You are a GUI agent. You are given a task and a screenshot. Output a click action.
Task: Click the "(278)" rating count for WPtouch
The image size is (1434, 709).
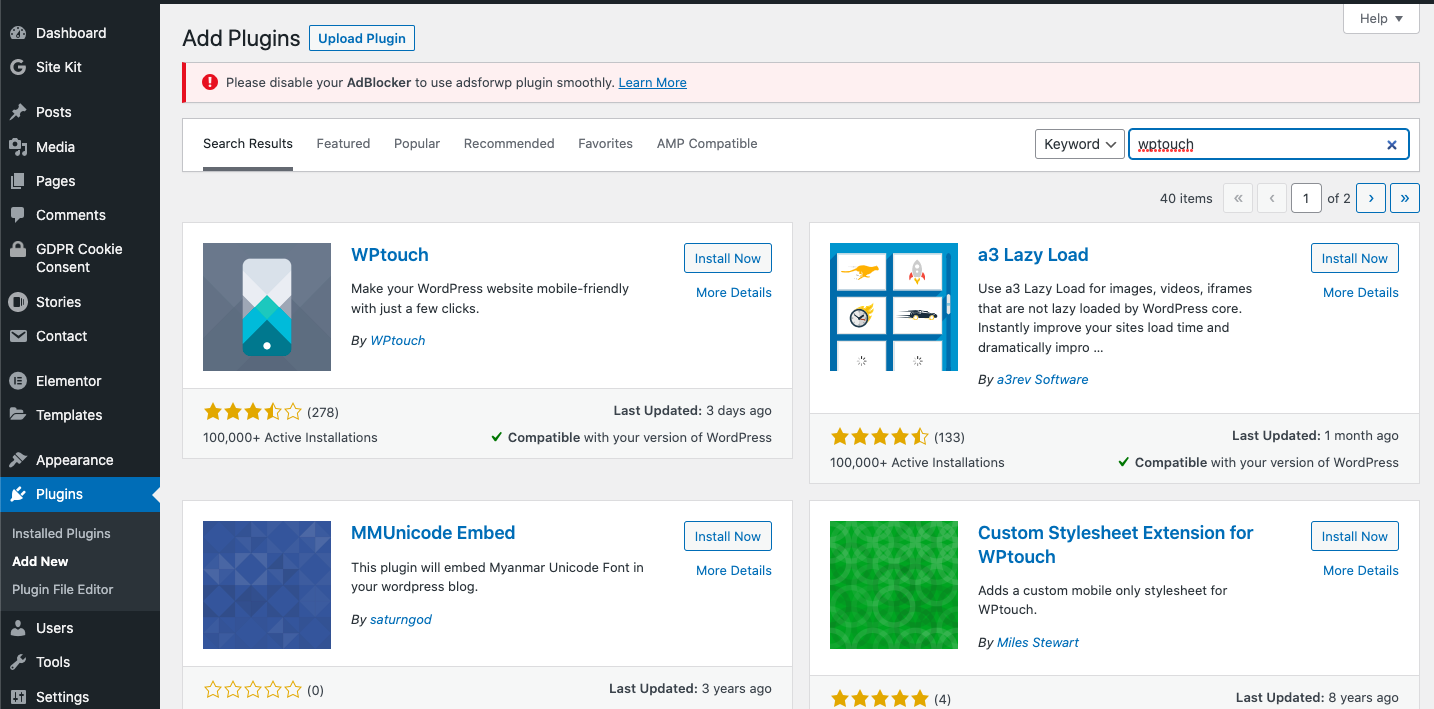(x=323, y=412)
